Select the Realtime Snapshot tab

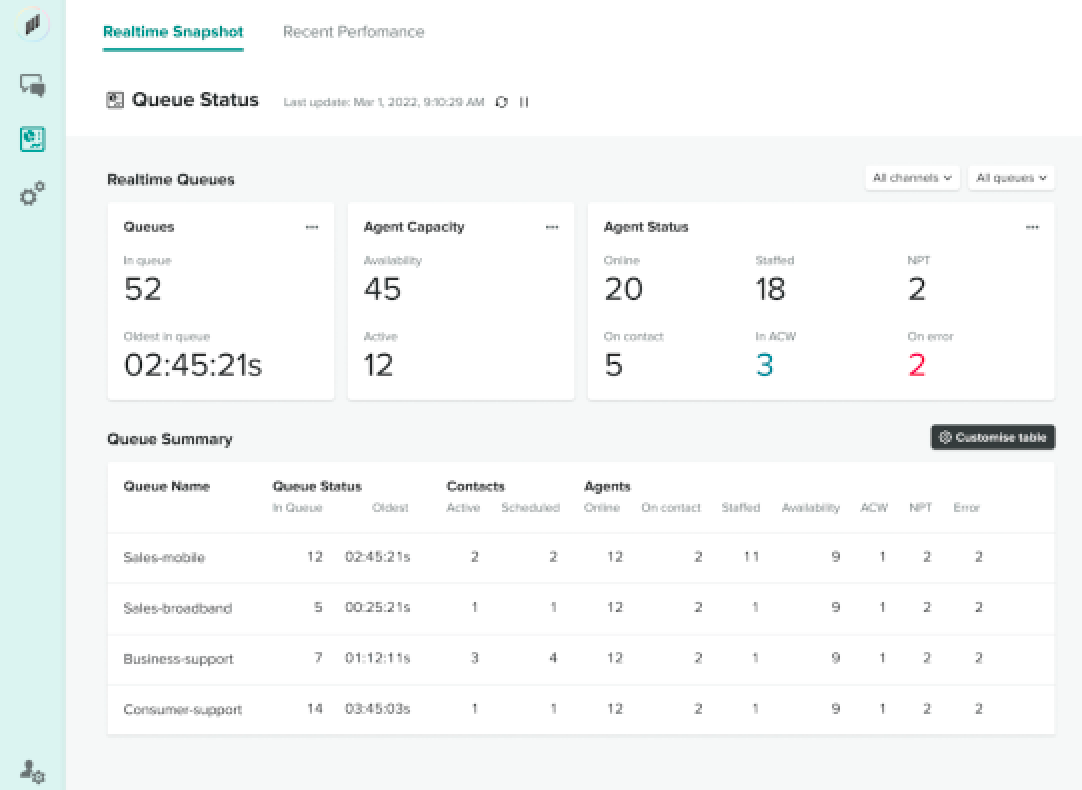point(173,32)
